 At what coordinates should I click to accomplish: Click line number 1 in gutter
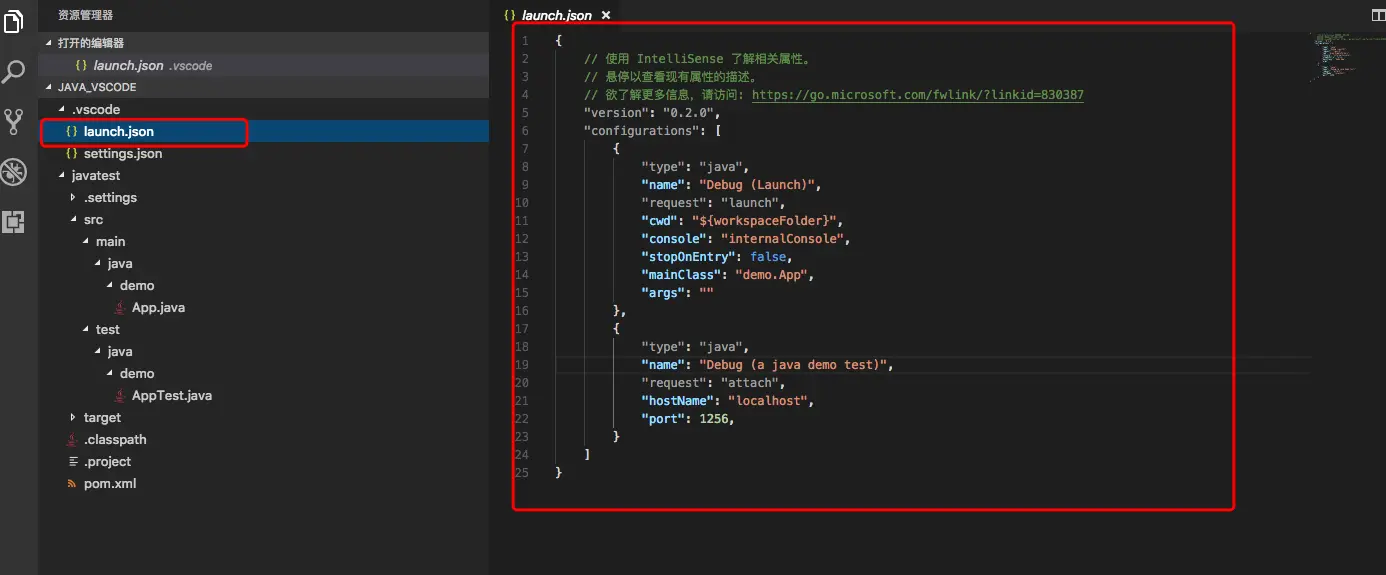pyautogui.click(x=524, y=41)
